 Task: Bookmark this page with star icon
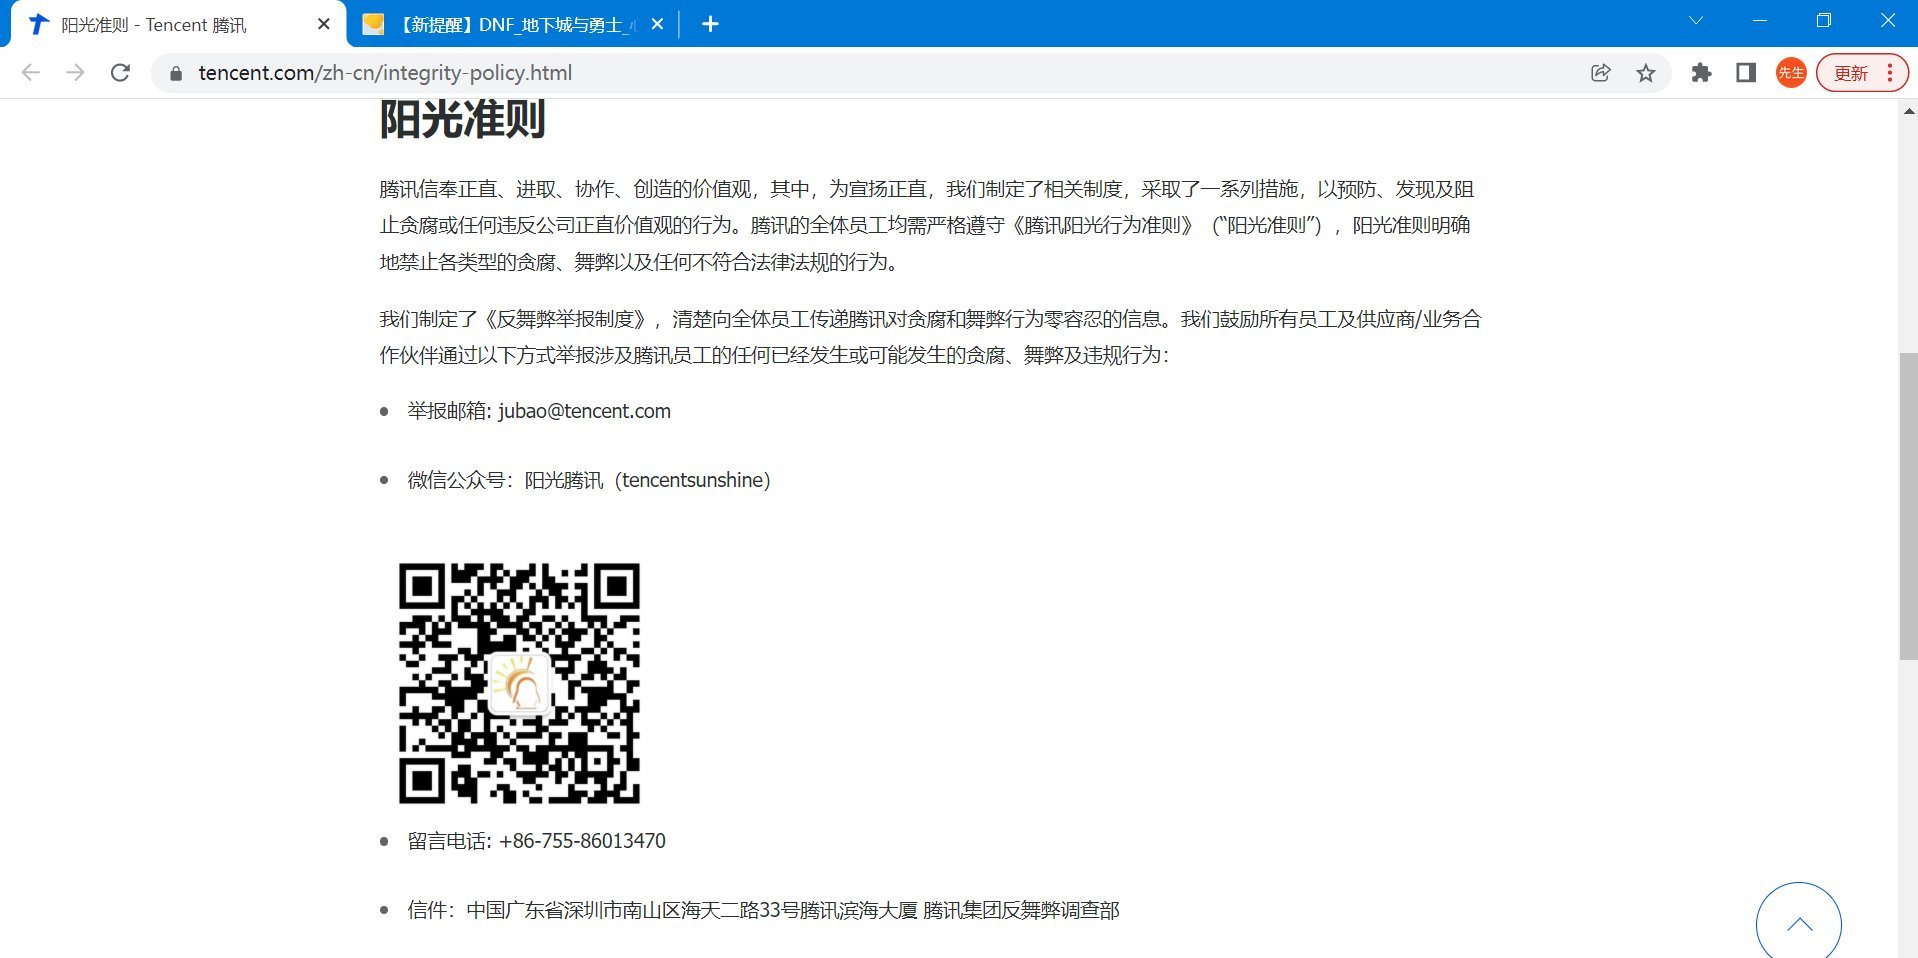[x=1646, y=73]
